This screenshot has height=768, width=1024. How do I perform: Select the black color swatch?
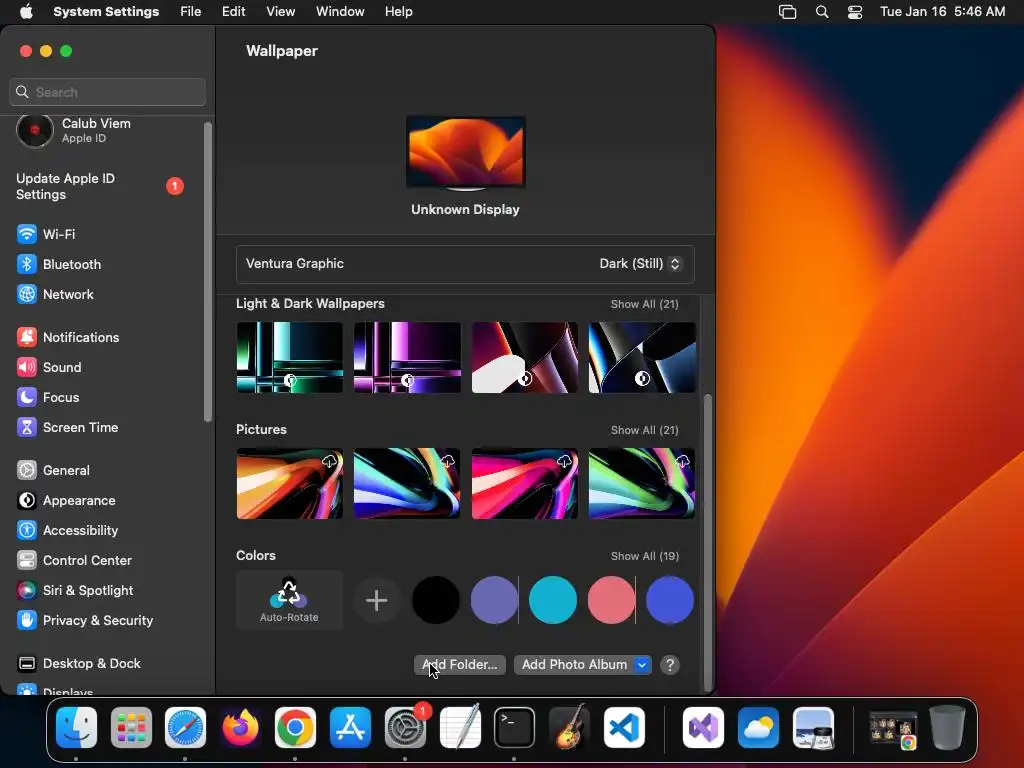pyautogui.click(x=436, y=600)
